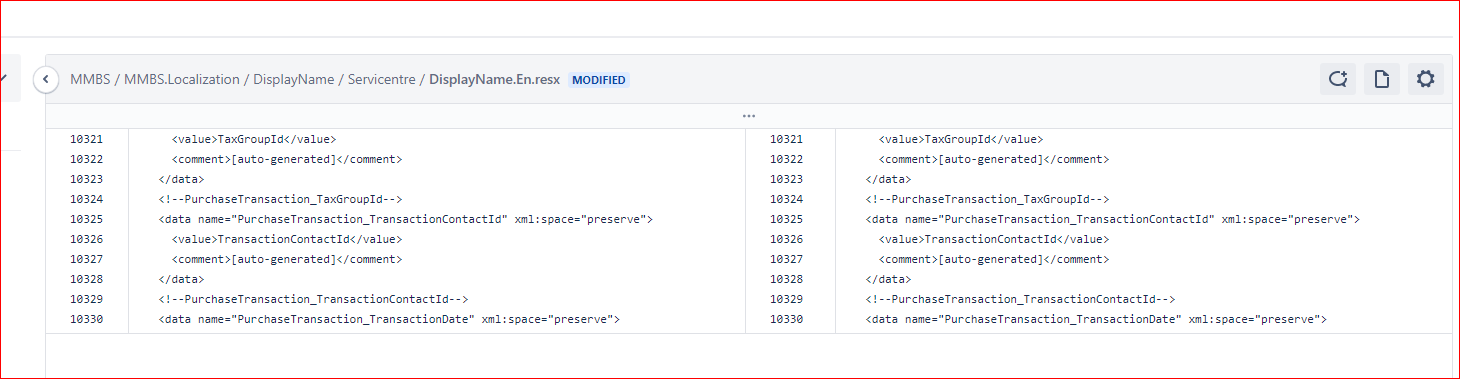The height and width of the screenshot is (379, 1460).
Task: Click PurchaseTransaction_TaxGroupId comment in right pane
Action: (x=987, y=199)
